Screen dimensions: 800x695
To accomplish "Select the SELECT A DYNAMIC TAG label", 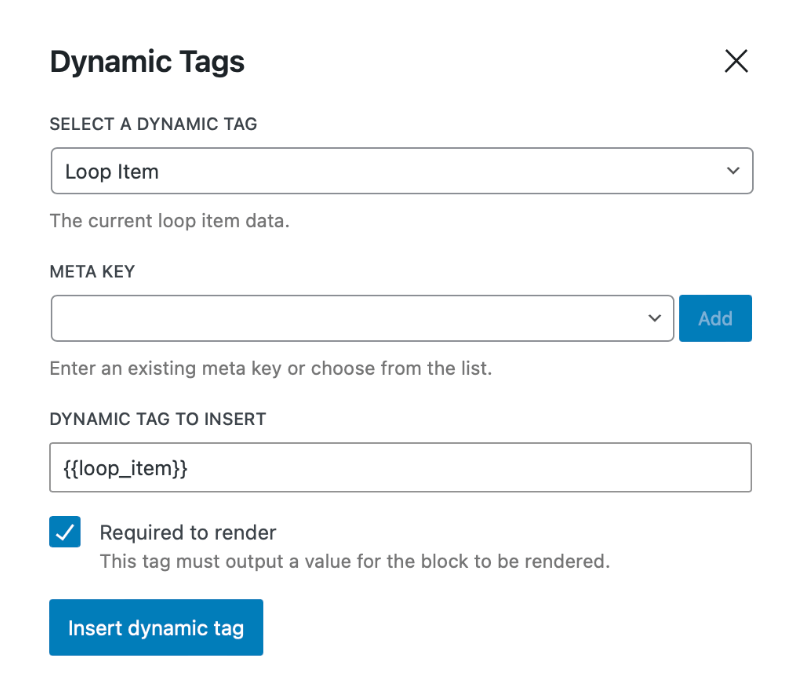I will point(153,124).
